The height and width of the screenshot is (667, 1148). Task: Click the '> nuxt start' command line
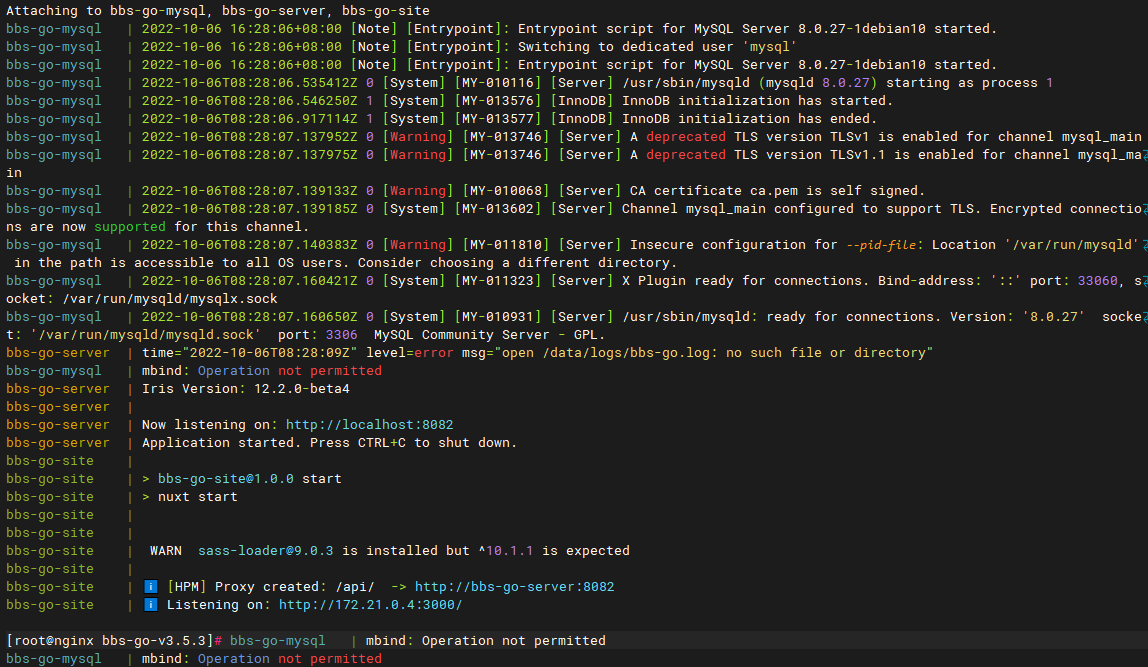[190, 496]
